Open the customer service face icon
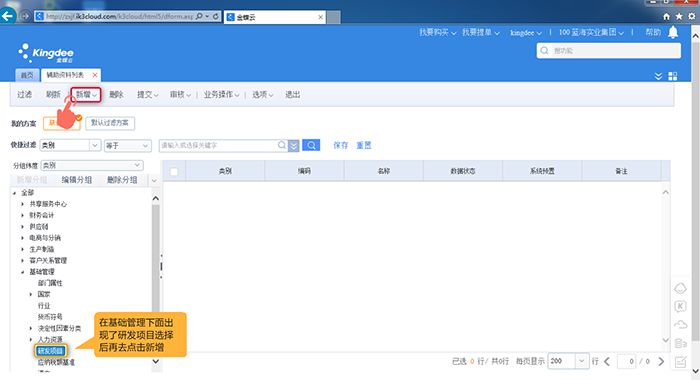 pos(680,288)
